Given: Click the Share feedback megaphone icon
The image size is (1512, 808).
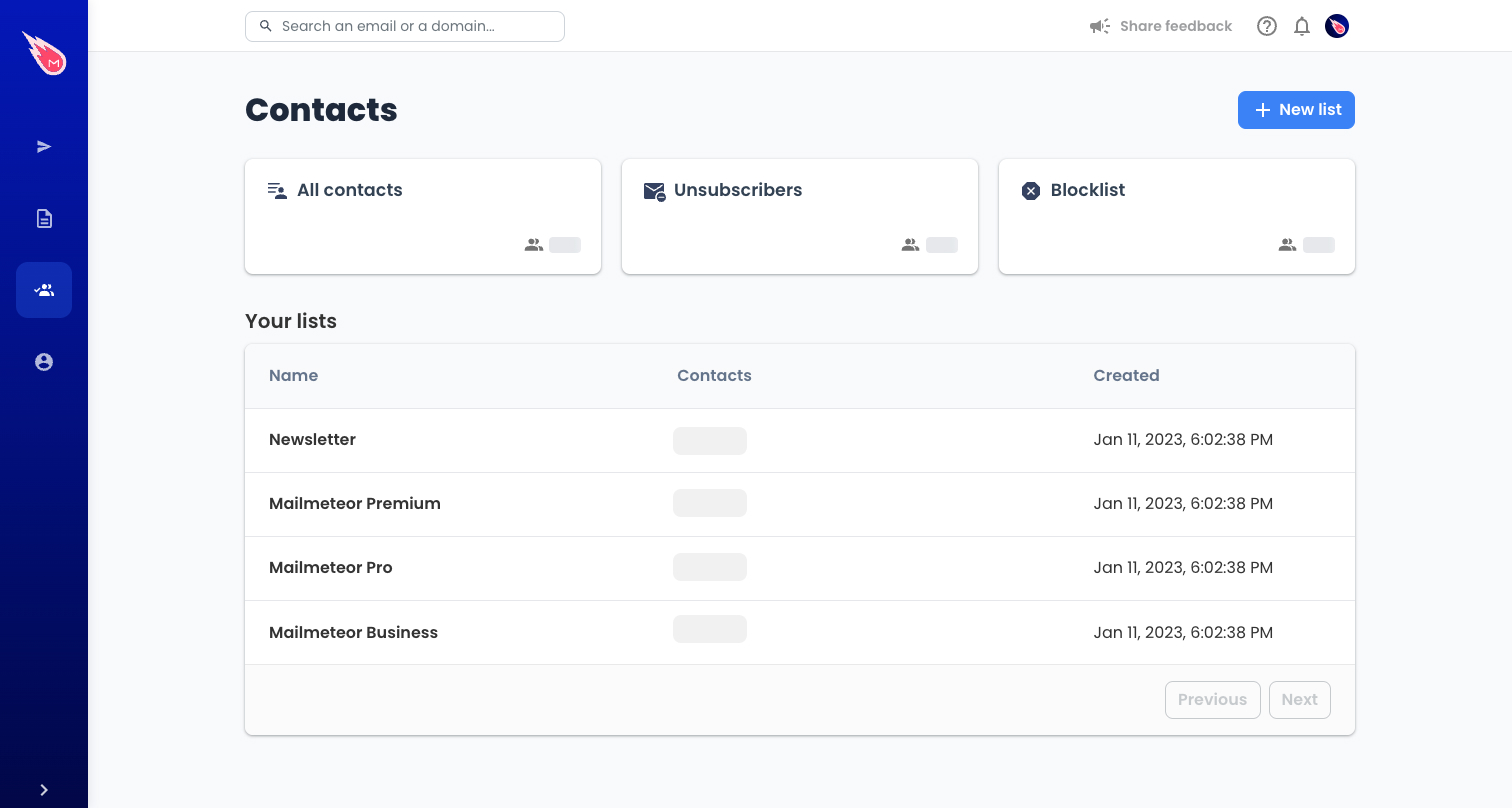Looking at the screenshot, I should tap(1100, 26).
